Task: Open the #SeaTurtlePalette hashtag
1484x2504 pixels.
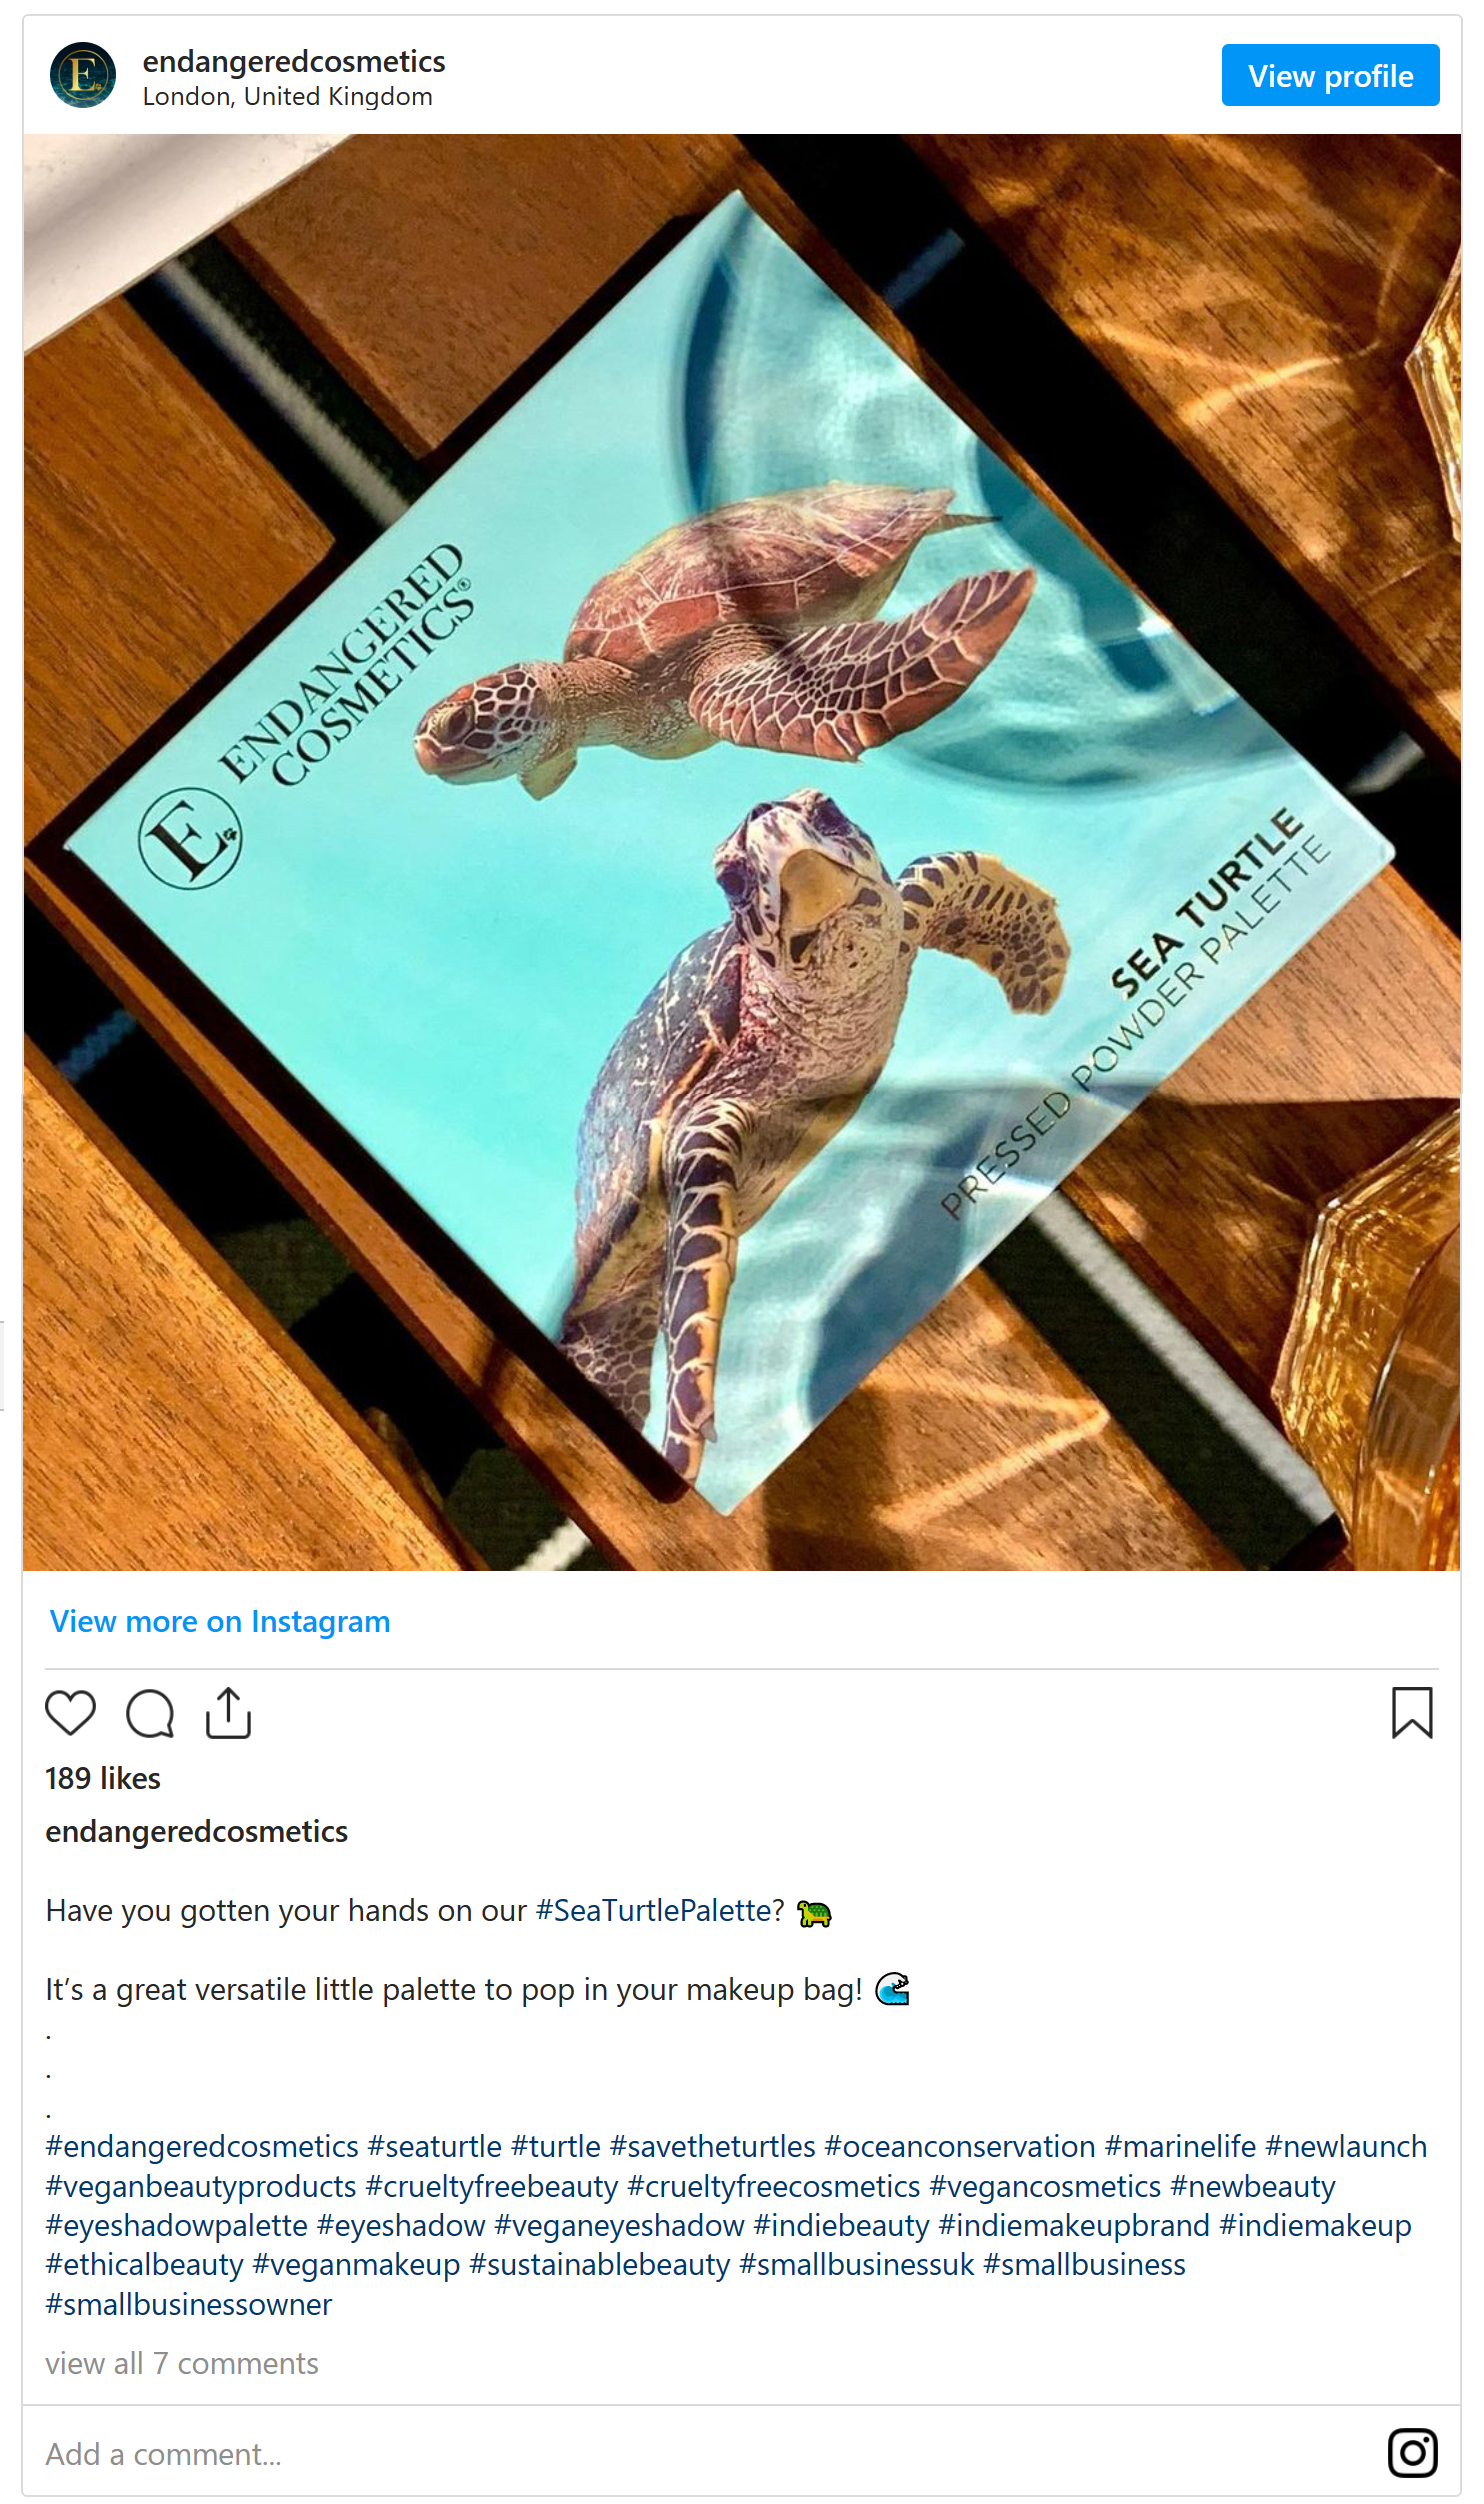Action: (660, 1910)
